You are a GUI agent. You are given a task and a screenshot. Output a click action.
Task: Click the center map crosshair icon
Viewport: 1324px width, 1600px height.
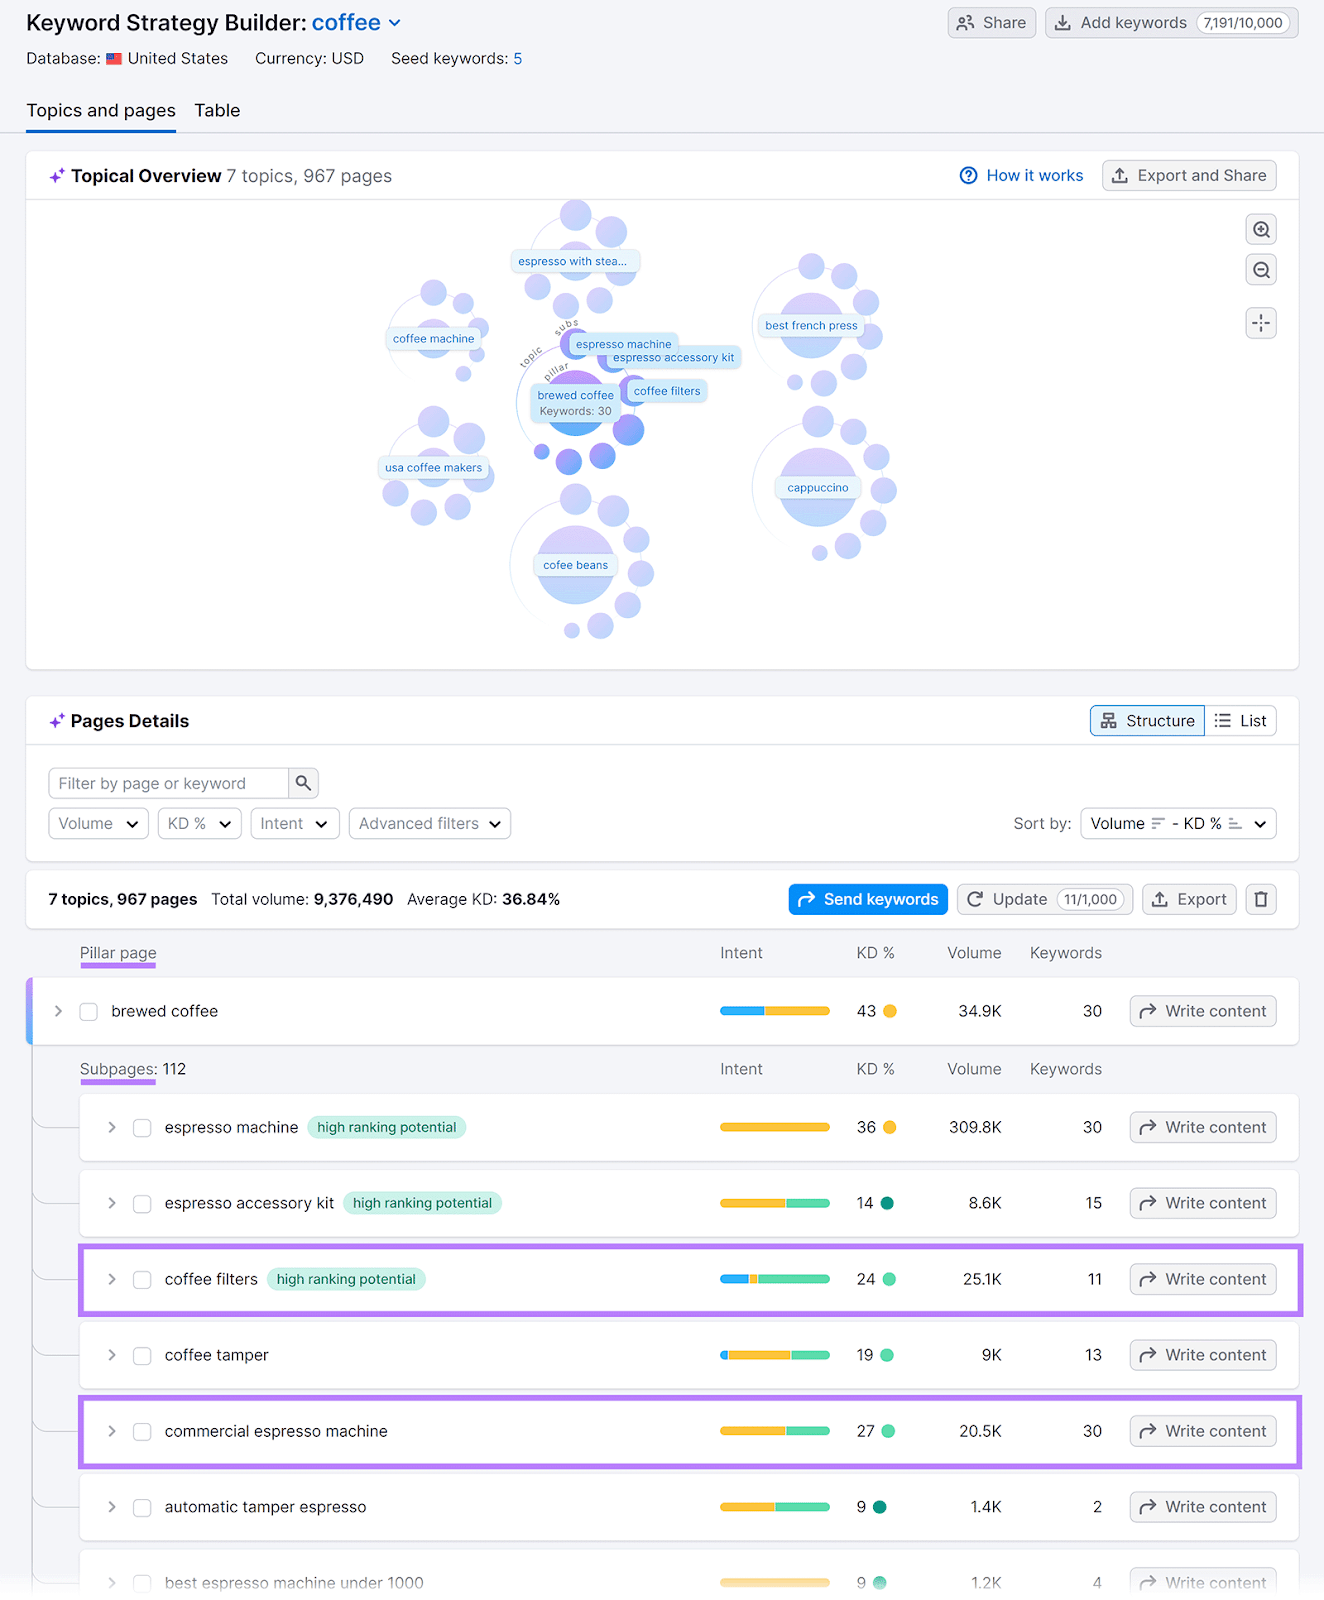(1261, 323)
